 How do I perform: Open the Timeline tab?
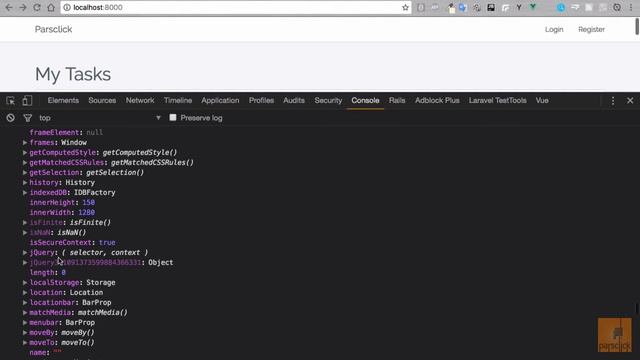178,100
